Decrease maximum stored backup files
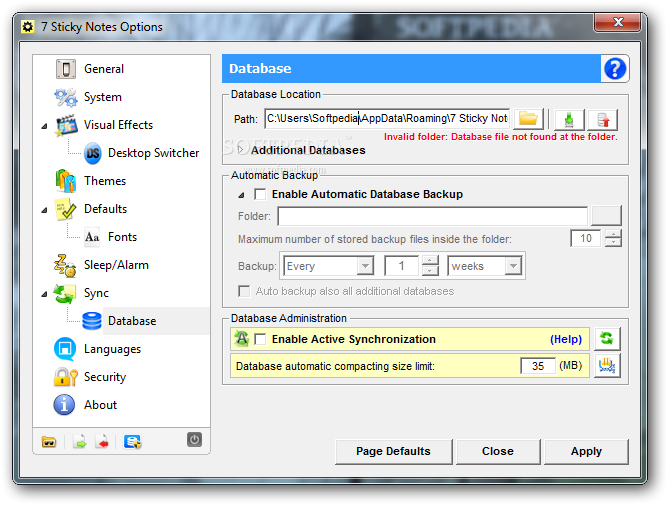Image resolution: width=668 pixels, height=505 pixels. [613, 242]
